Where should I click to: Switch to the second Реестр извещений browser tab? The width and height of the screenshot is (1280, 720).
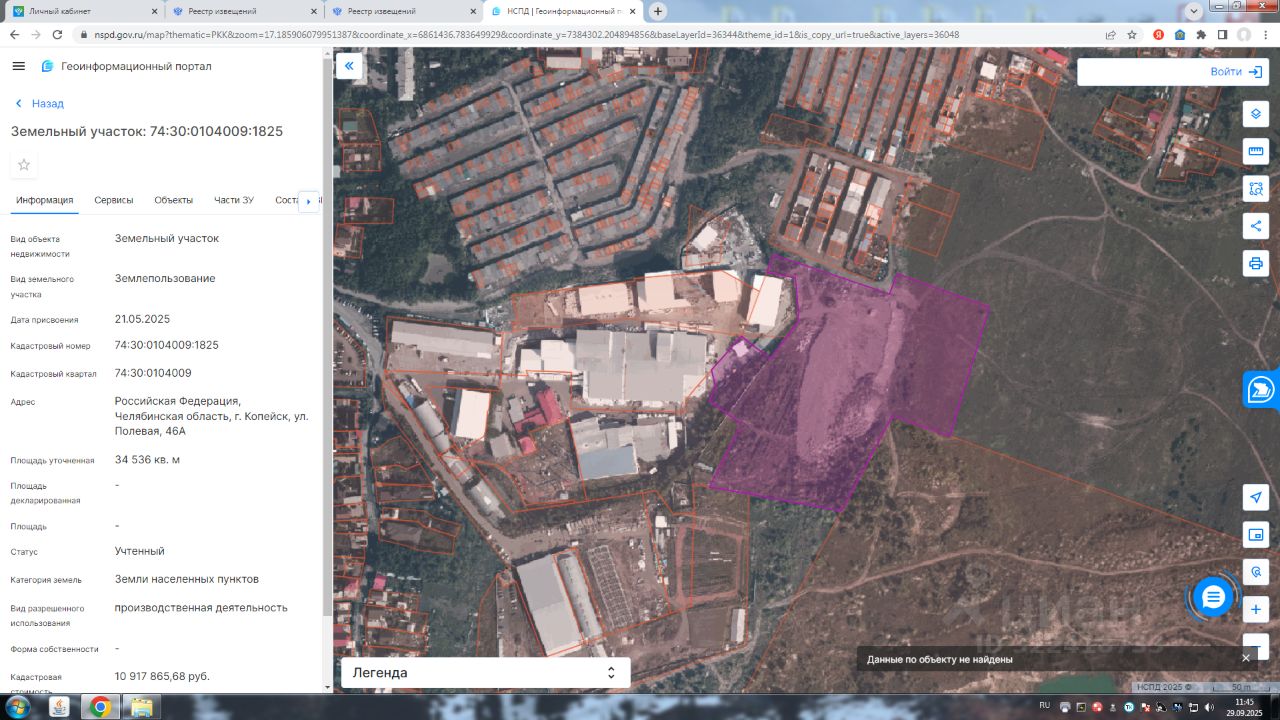pos(404,11)
